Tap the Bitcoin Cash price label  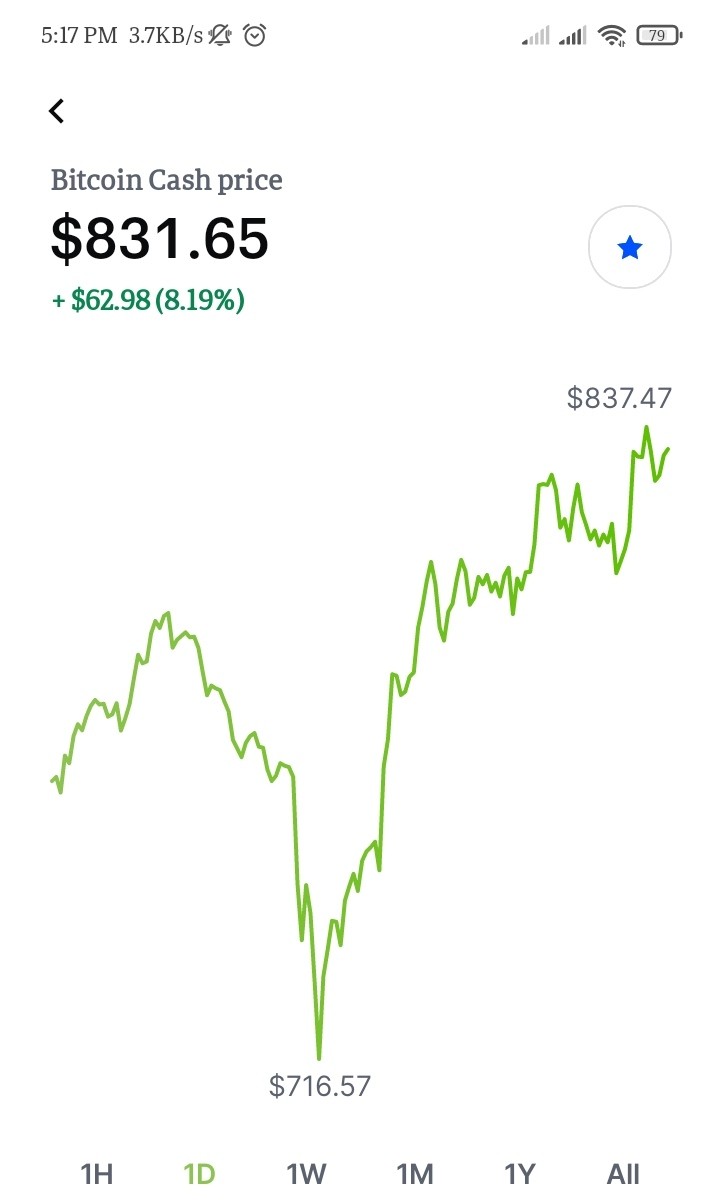pyautogui.click(x=167, y=181)
